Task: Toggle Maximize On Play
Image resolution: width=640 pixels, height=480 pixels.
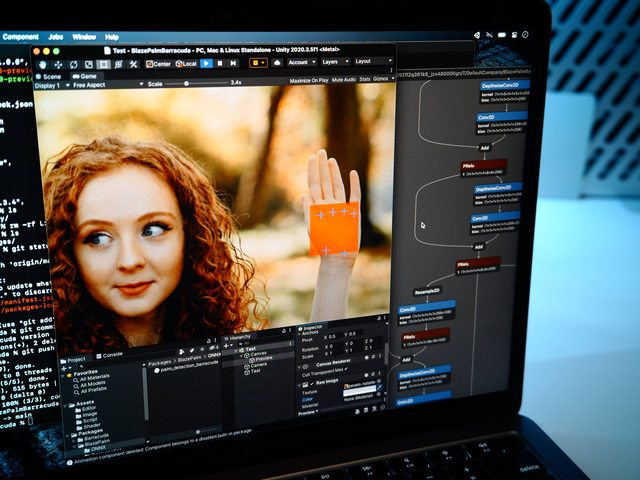Action: click(x=309, y=80)
